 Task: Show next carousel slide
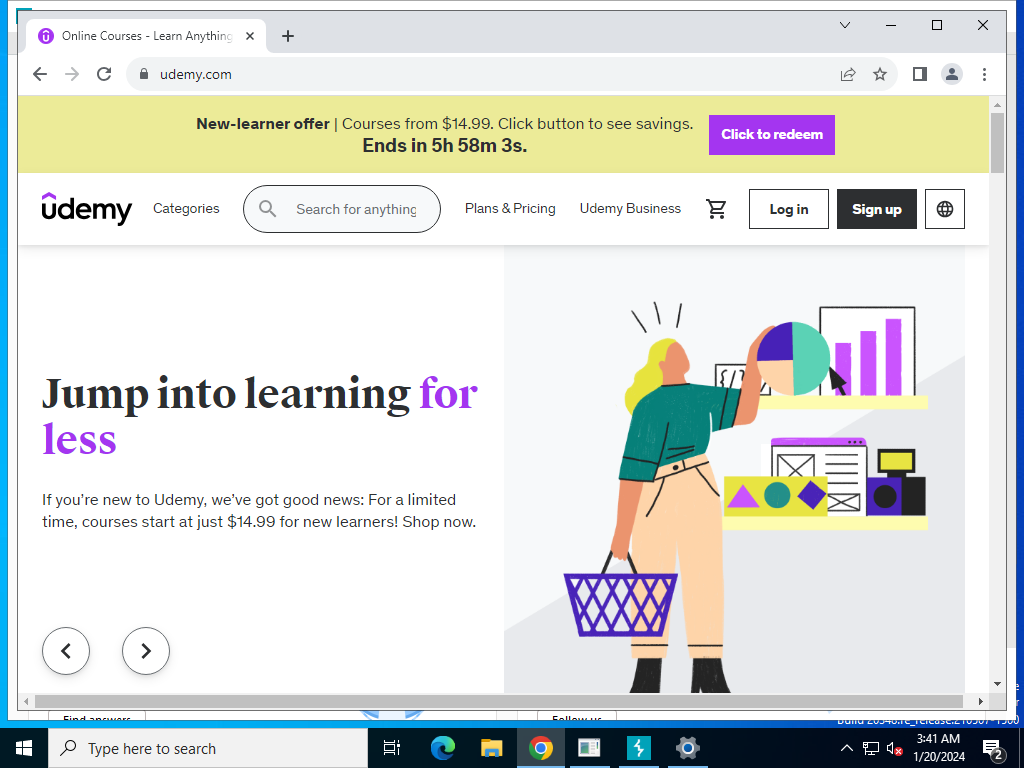click(x=146, y=650)
